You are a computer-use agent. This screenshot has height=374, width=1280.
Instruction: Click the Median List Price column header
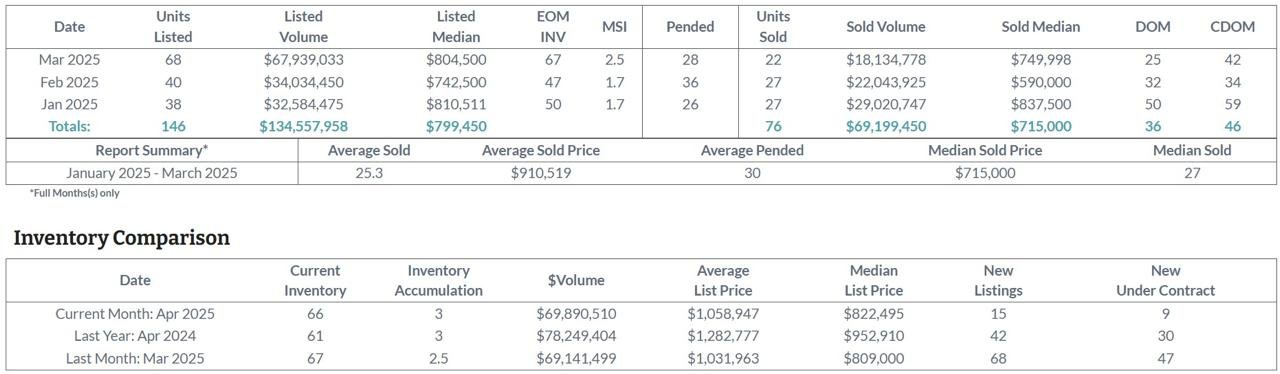point(874,281)
